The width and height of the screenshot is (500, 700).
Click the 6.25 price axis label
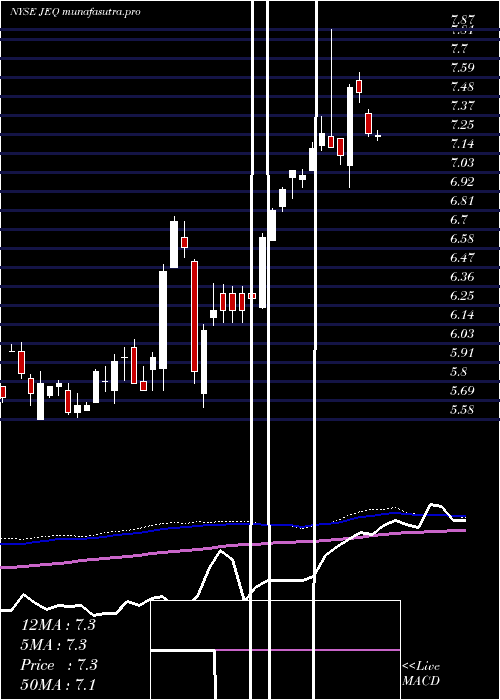point(462,296)
